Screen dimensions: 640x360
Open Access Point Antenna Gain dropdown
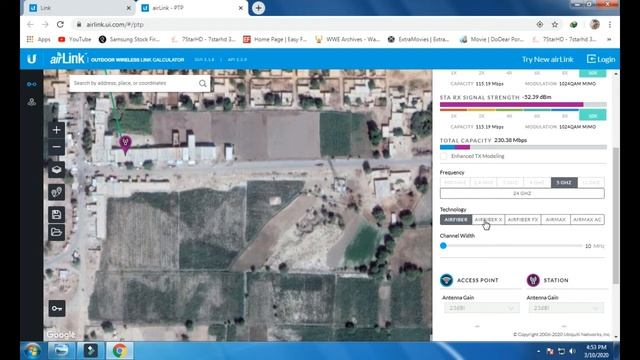[x=482, y=308]
